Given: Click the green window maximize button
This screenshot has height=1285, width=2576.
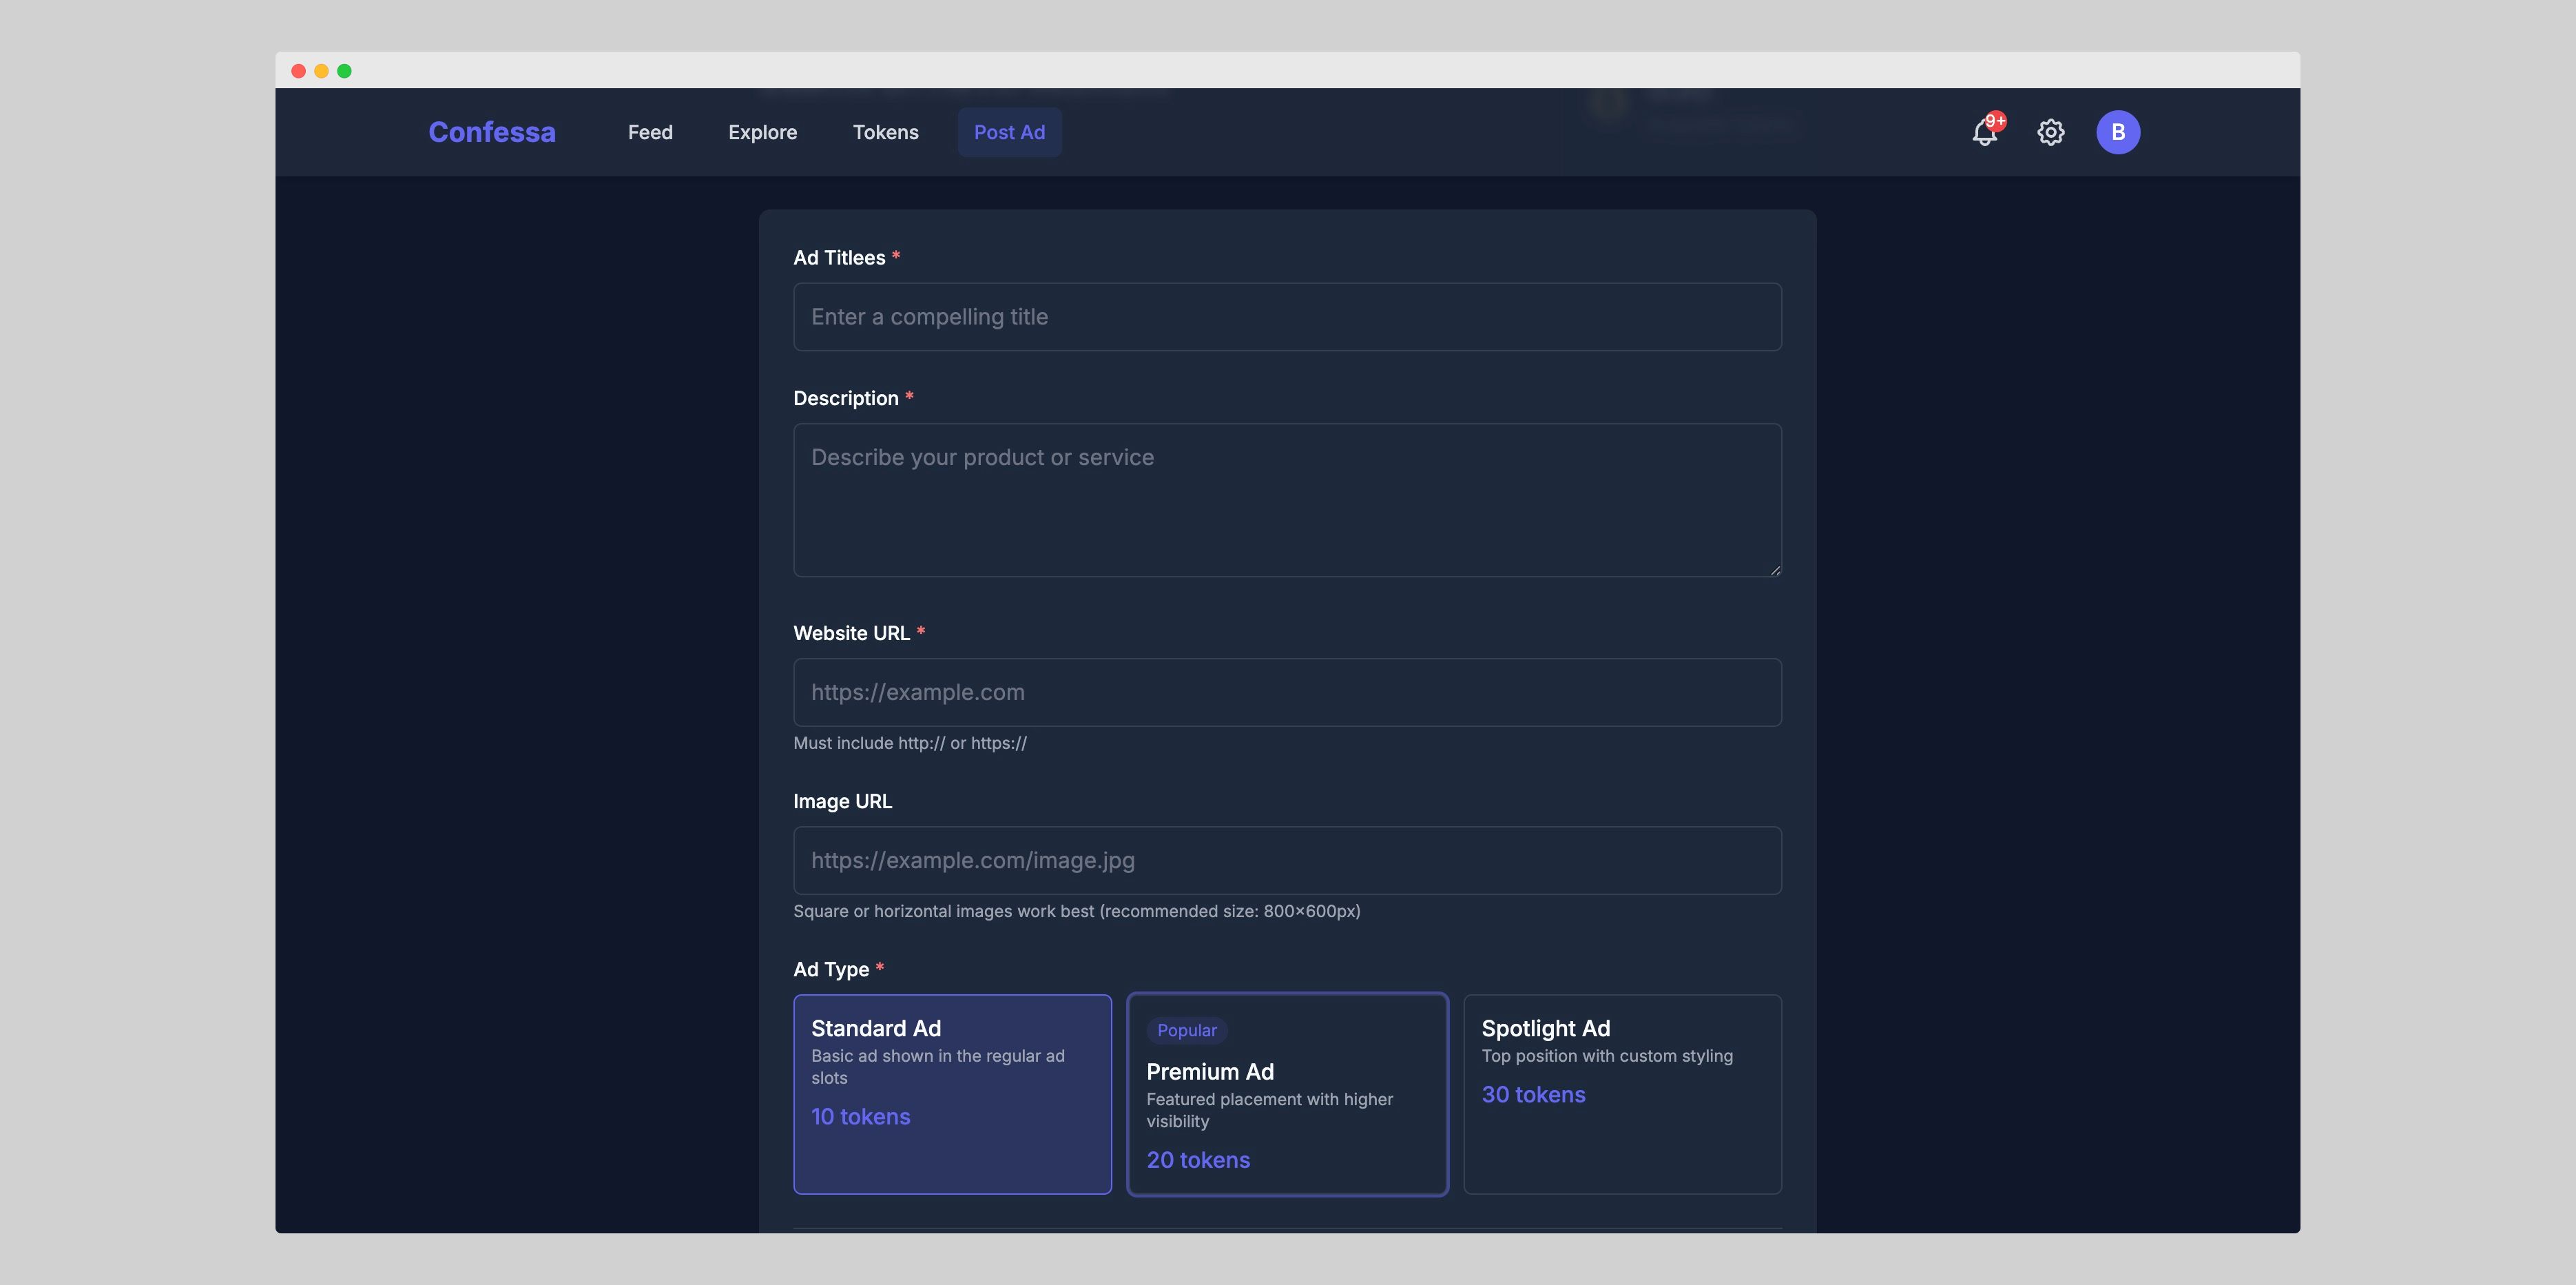Looking at the screenshot, I should 344,71.
